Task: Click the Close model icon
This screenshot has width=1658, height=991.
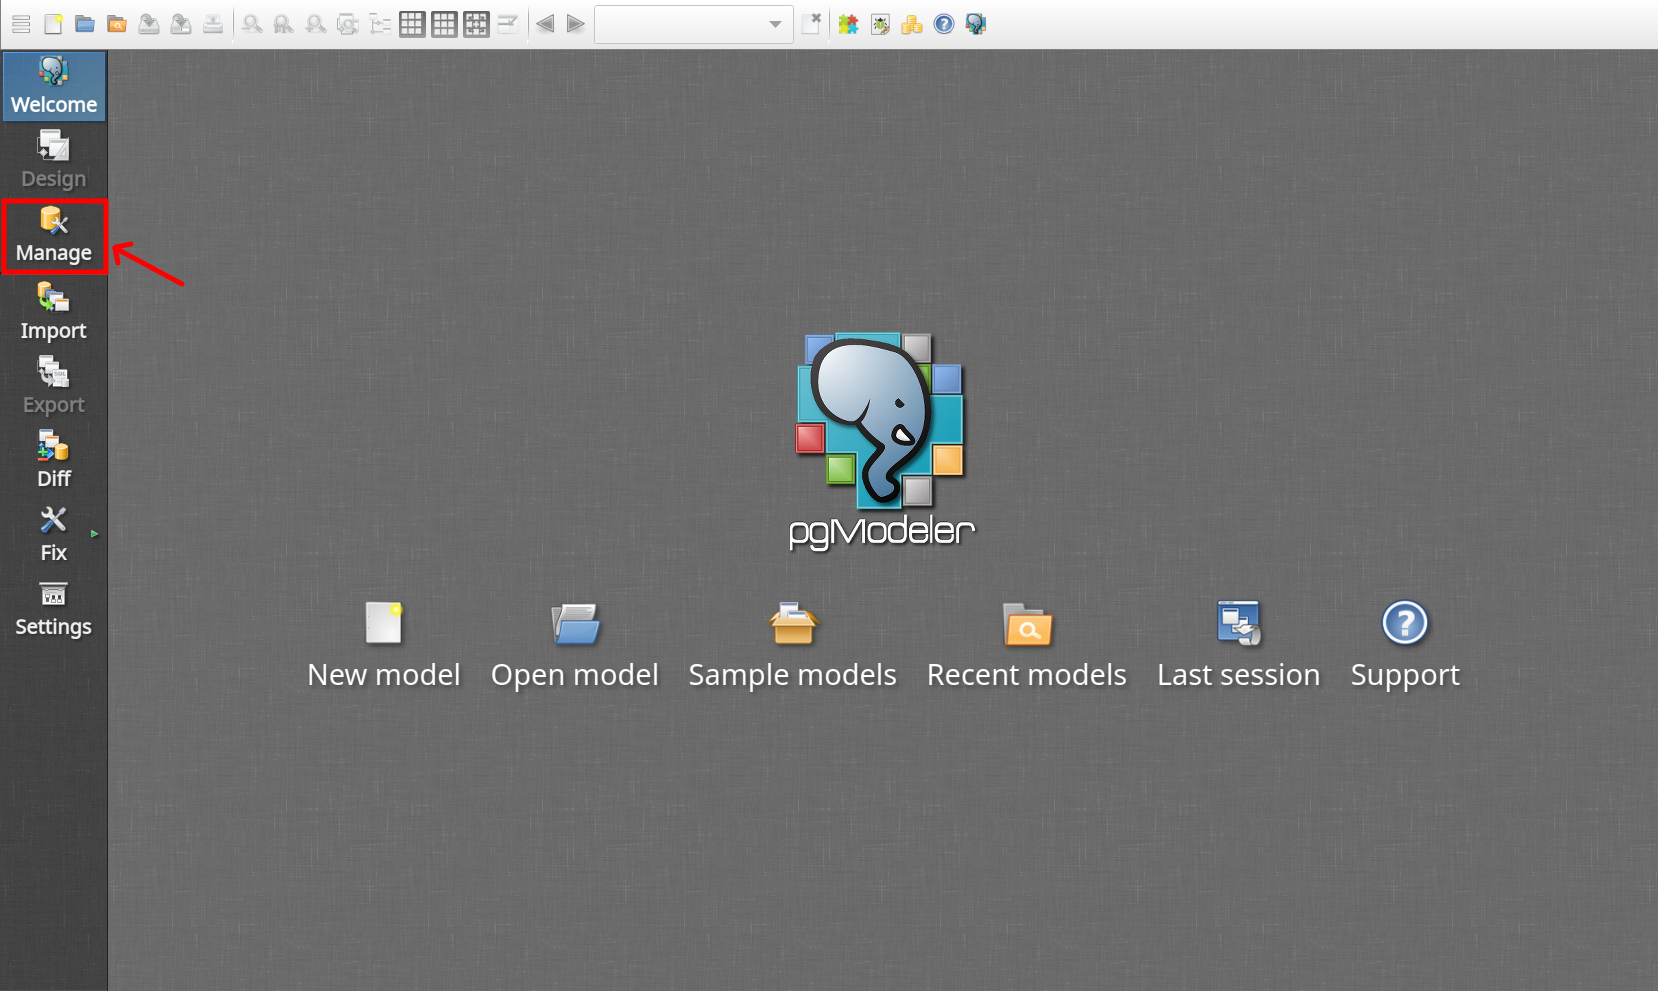Action: 812,24
